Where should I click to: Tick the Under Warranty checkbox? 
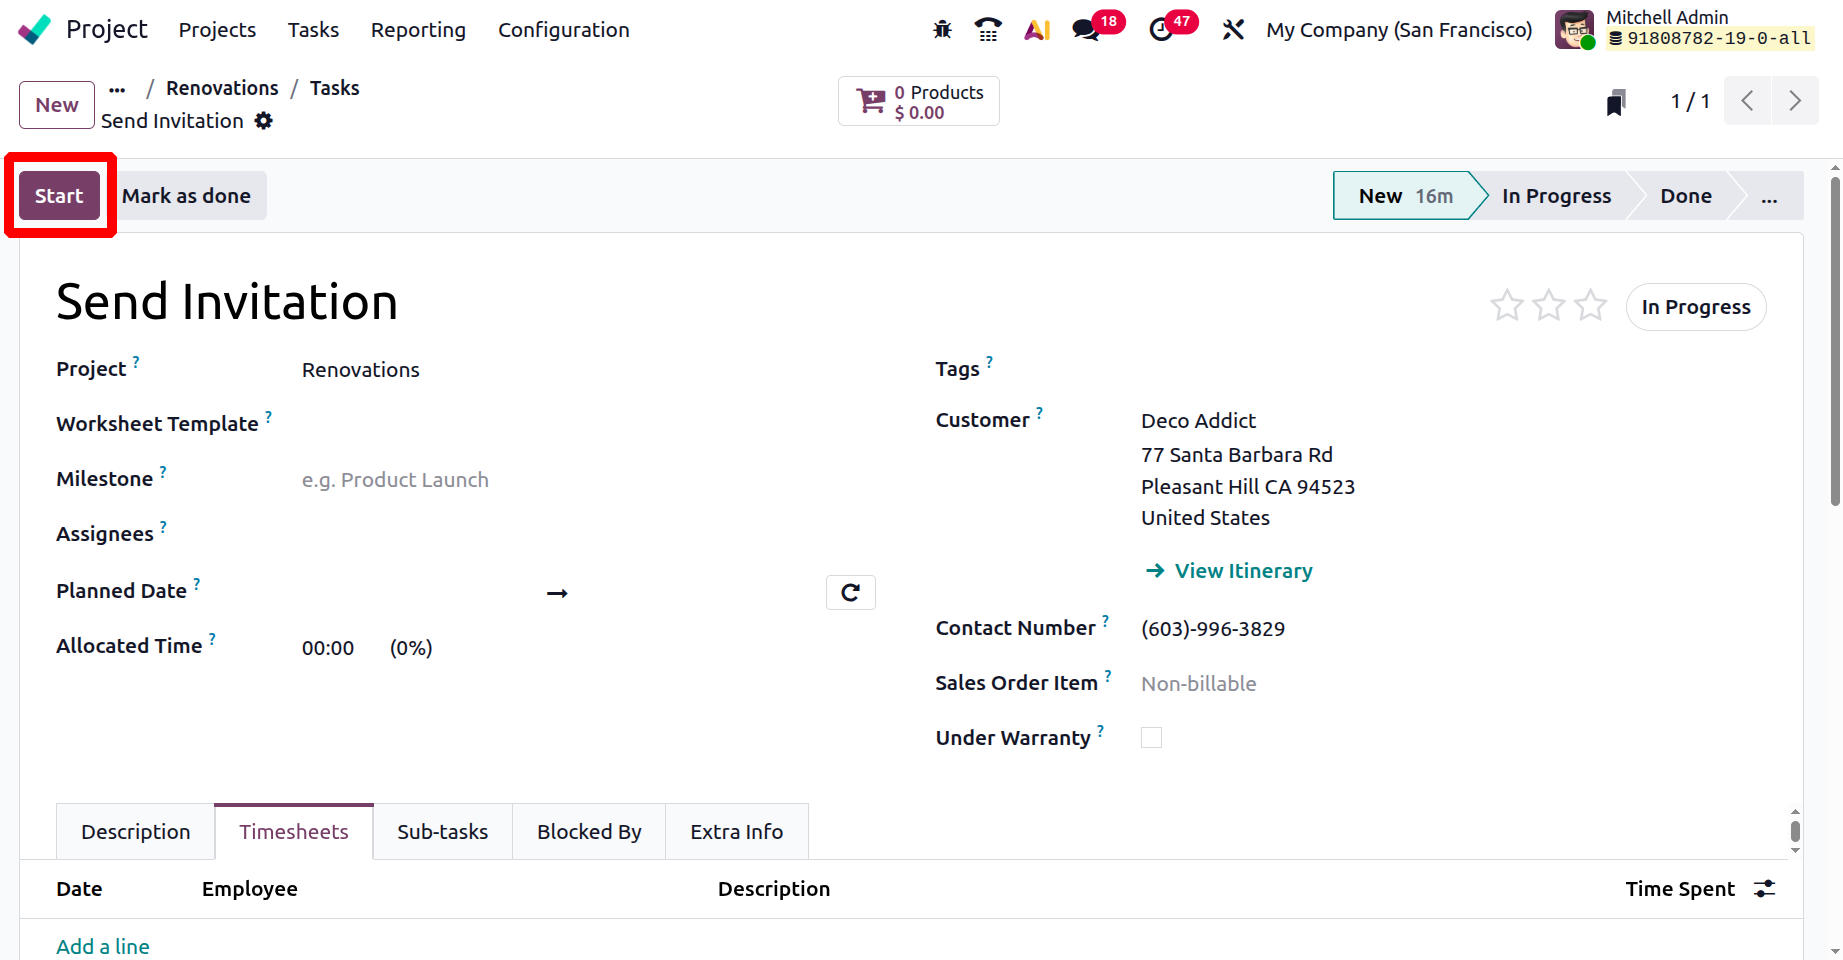[1152, 738]
